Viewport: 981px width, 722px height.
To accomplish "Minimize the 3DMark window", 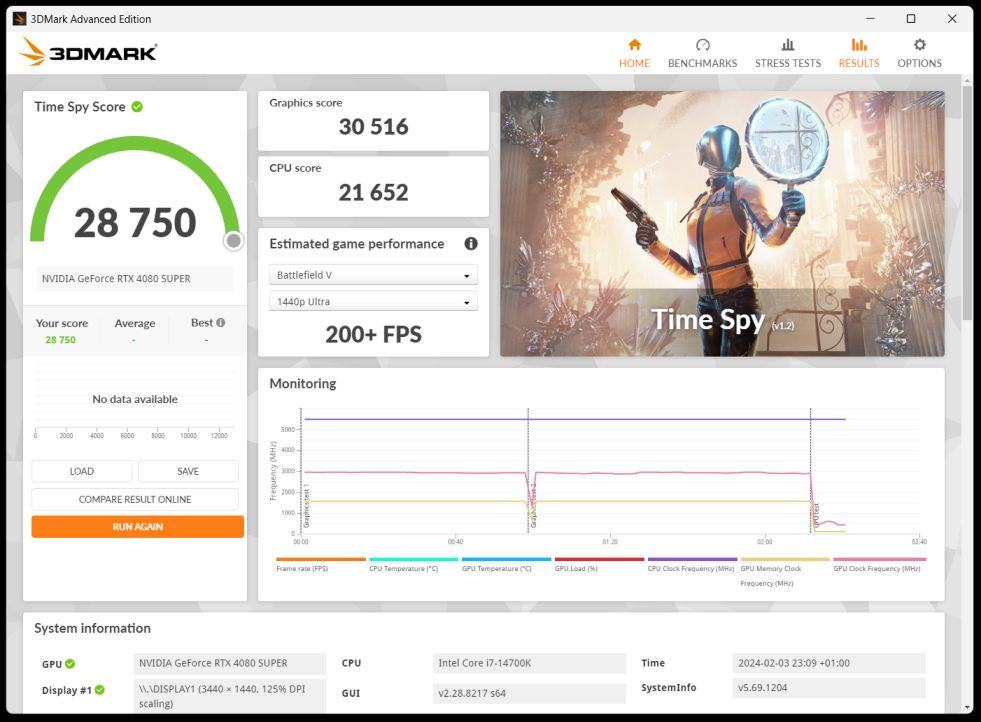I will (x=870, y=19).
